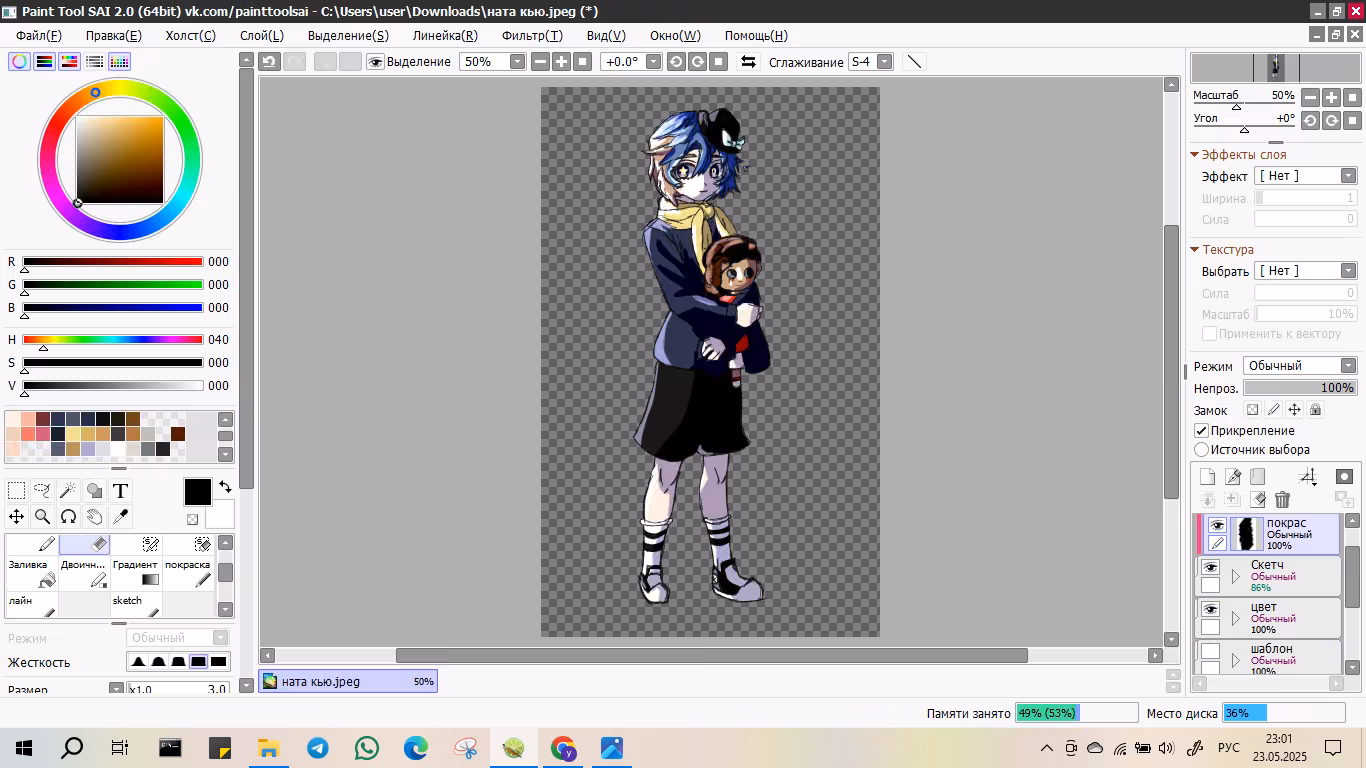Click the undo arrow in the toolbar
This screenshot has height=768, width=1366.
coord(269,62)
